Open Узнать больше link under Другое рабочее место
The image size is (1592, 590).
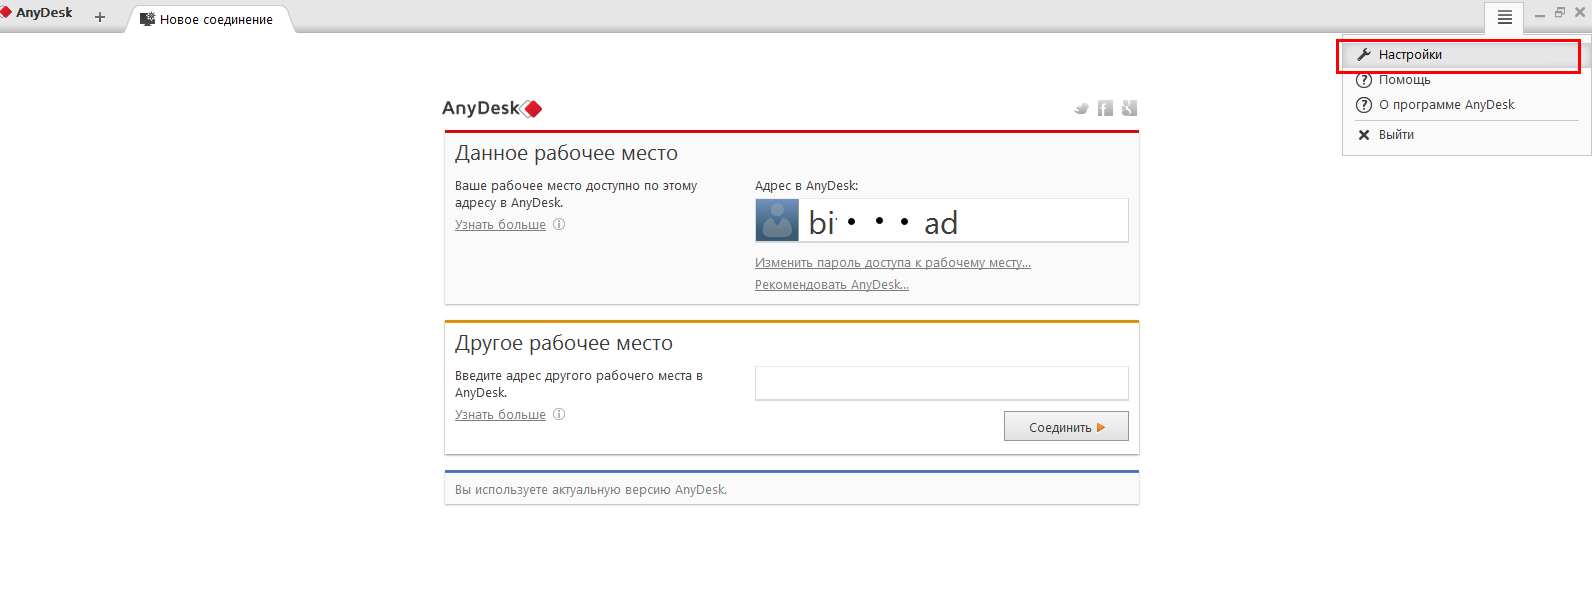tap(500, 415)
